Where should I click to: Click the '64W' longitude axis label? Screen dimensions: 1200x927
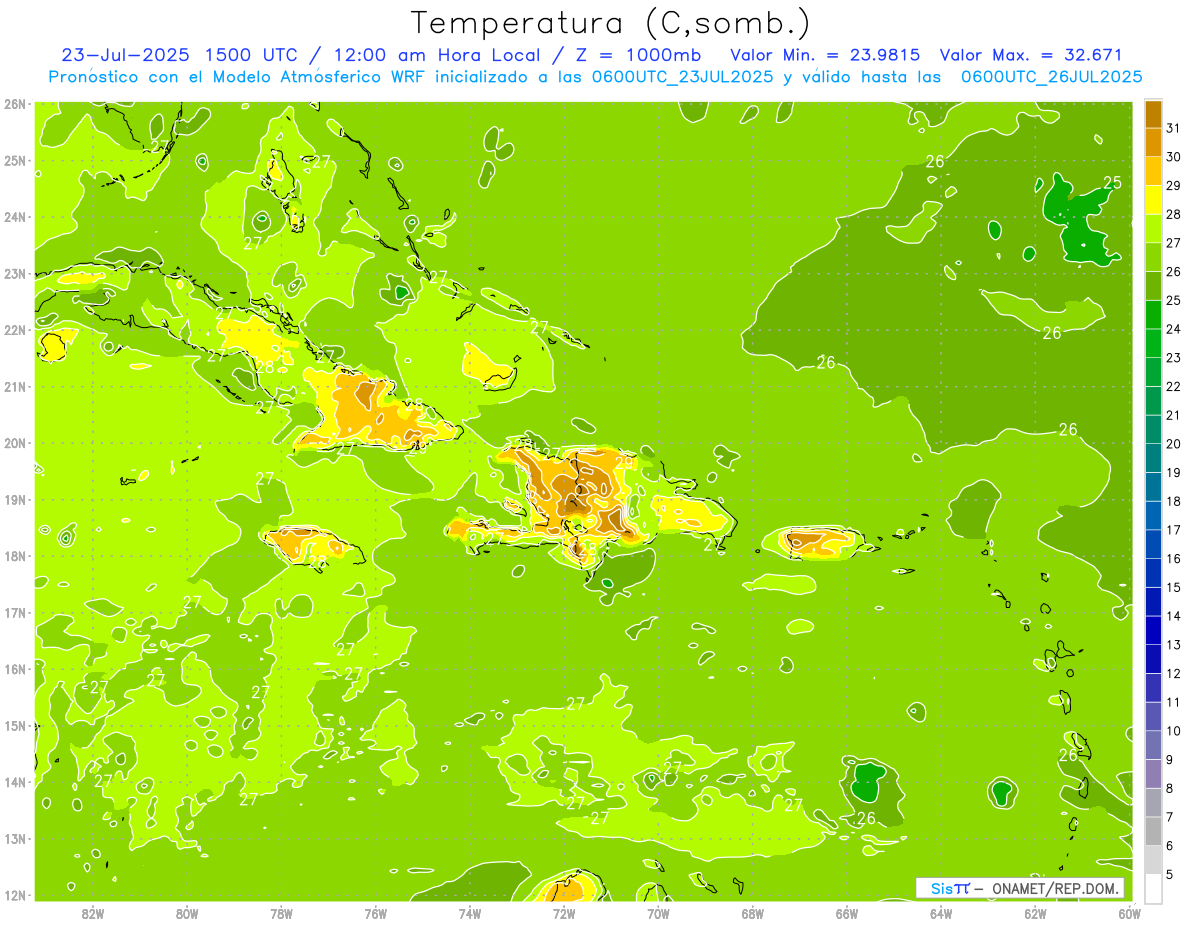click(941, 913)
